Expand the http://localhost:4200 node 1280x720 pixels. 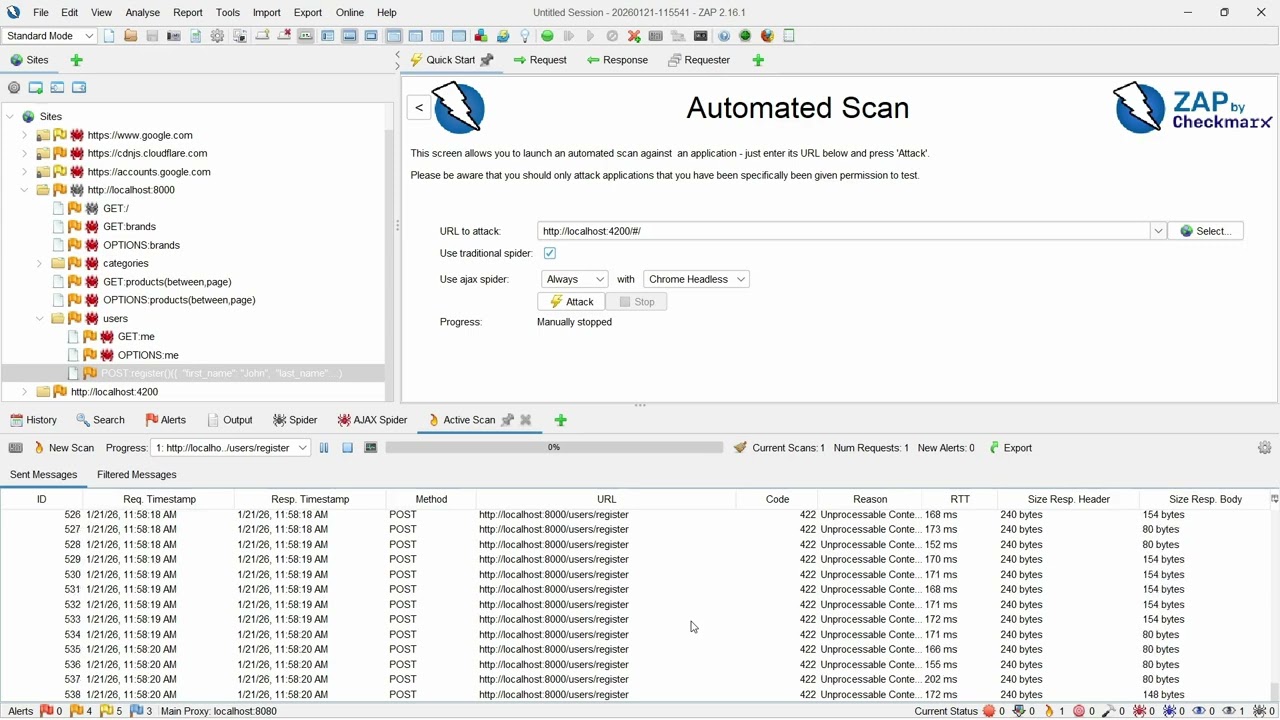point(24,392)
